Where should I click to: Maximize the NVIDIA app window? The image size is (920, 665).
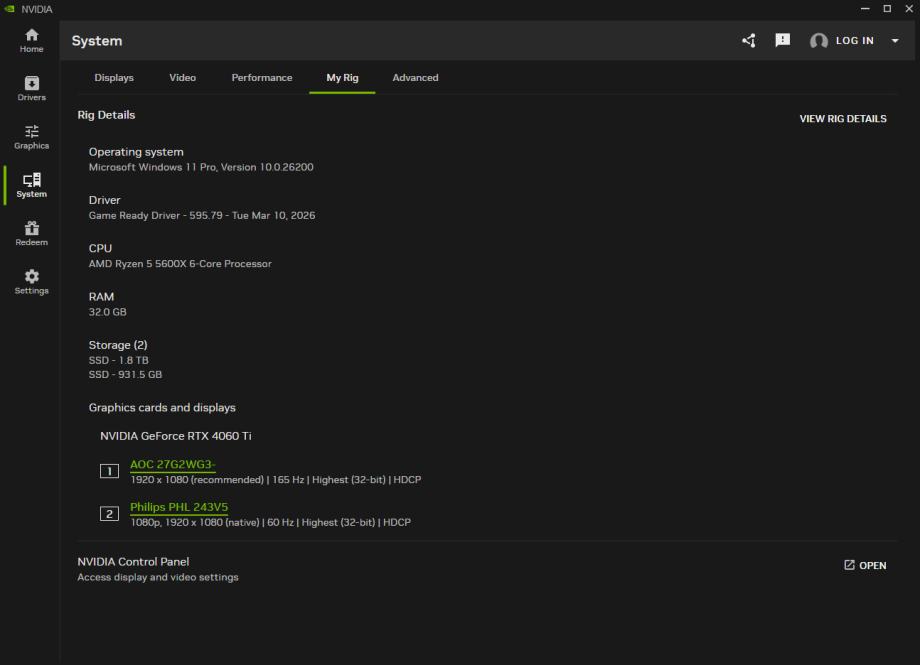[887, 9]
